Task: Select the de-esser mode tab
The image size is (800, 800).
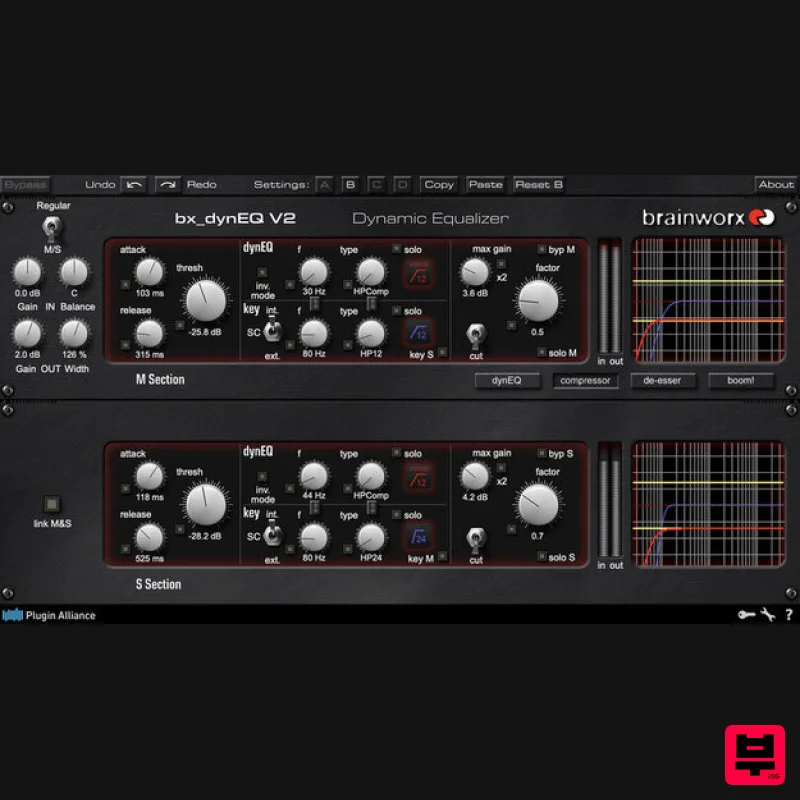Action: (663, 381)
